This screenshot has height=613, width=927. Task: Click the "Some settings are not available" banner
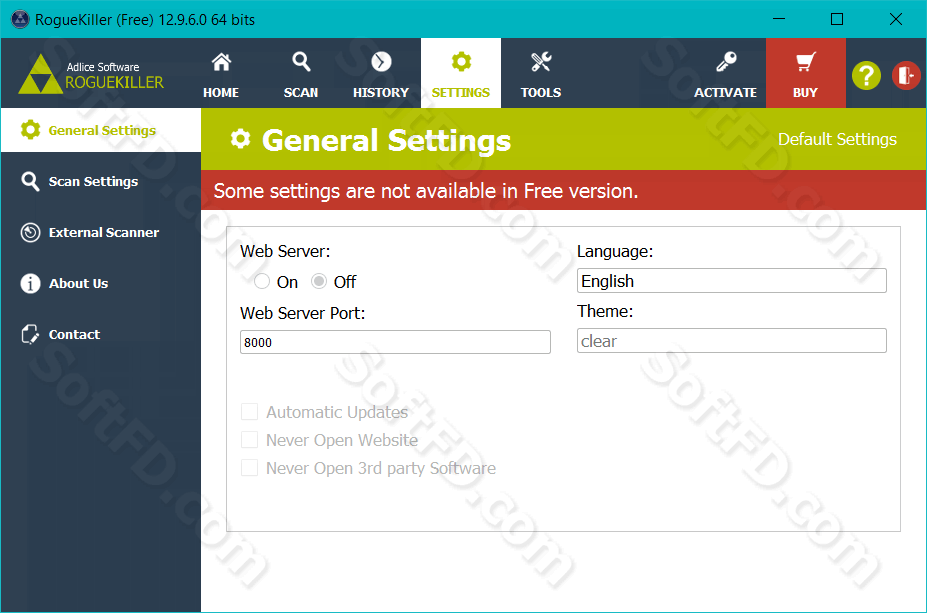(563, 190)
